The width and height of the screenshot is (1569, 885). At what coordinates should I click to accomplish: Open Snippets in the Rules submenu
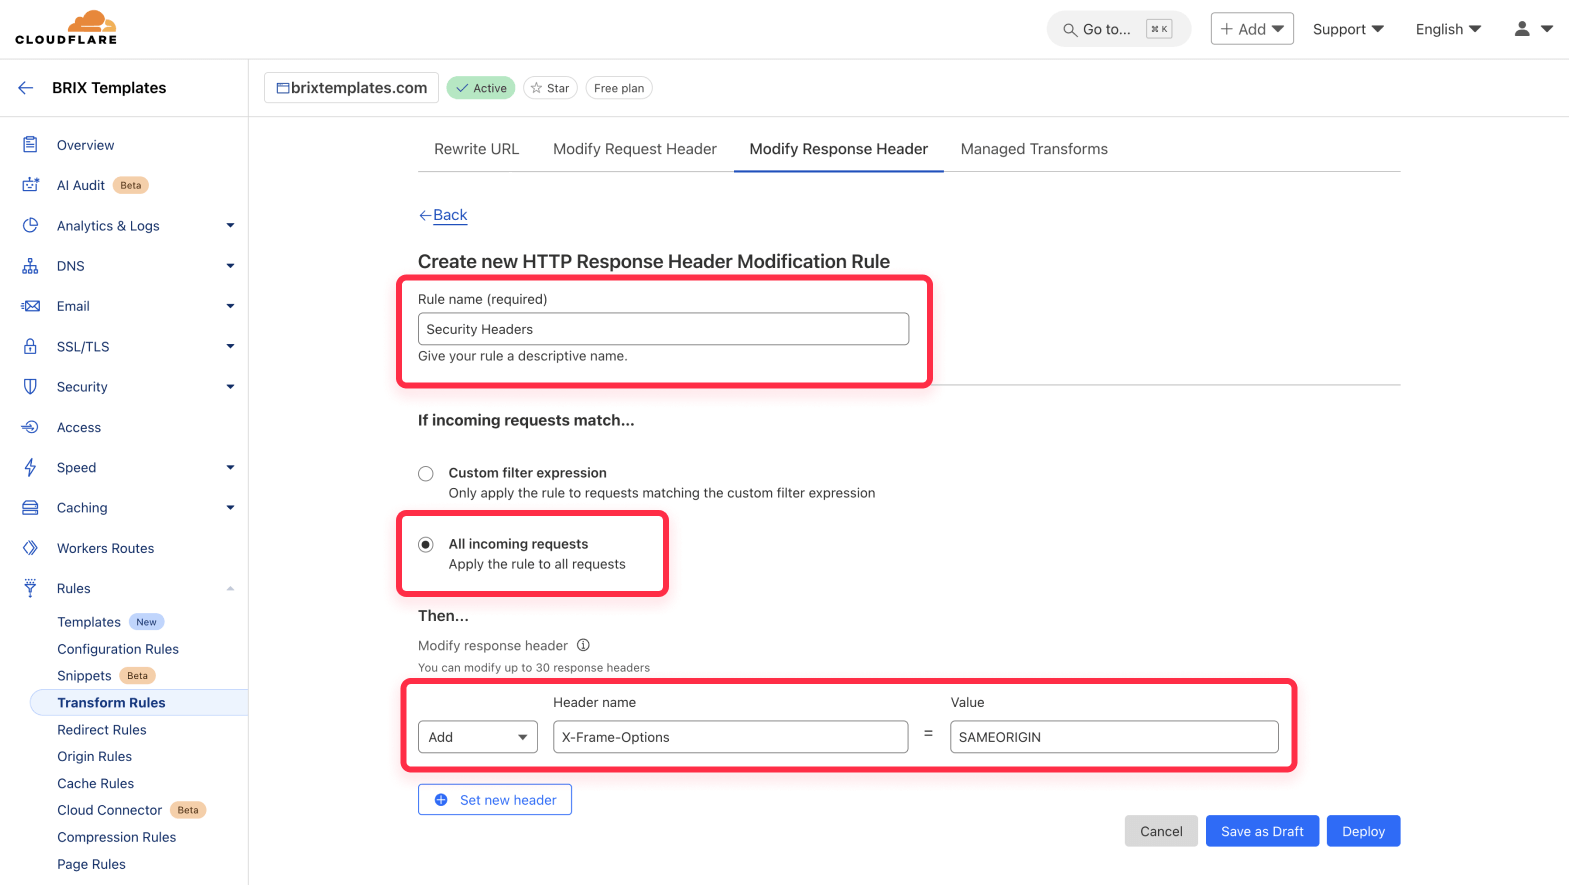click(84, 676)
